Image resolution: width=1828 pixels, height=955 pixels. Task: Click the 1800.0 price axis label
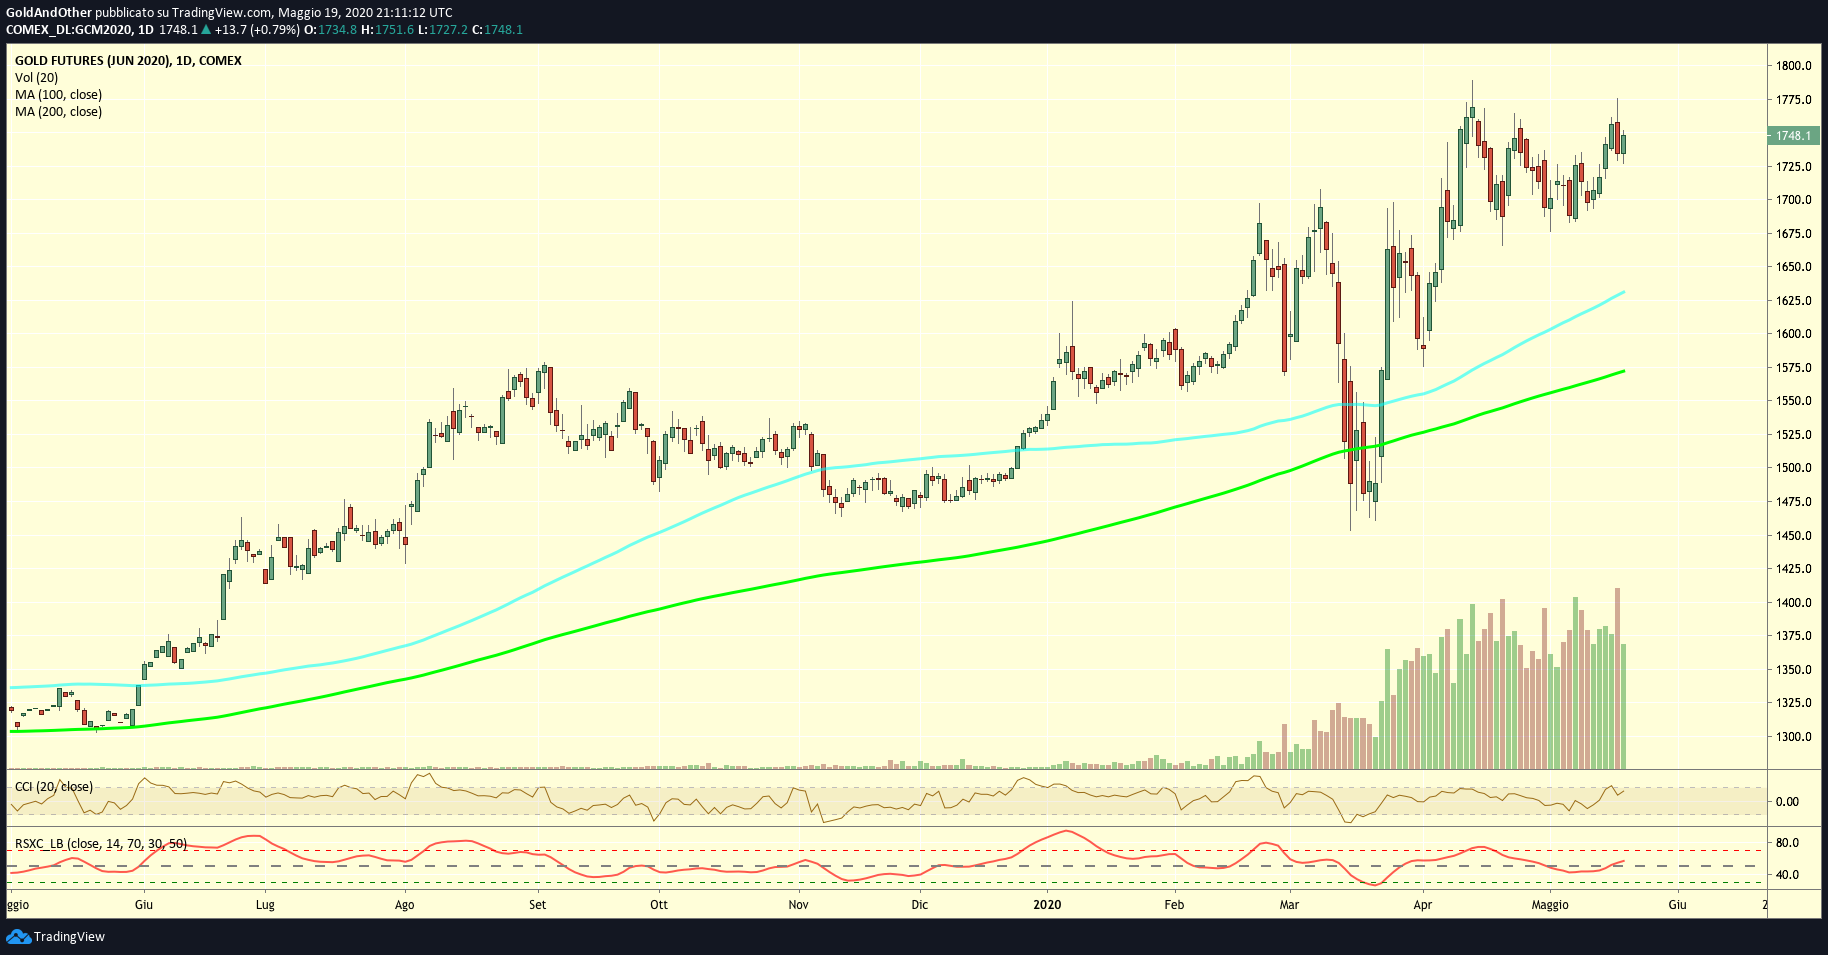[1794, 66]
